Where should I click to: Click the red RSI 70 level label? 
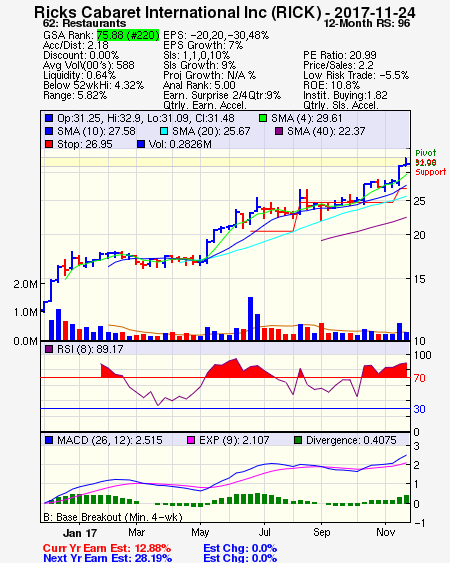click(x=419, y=378)
